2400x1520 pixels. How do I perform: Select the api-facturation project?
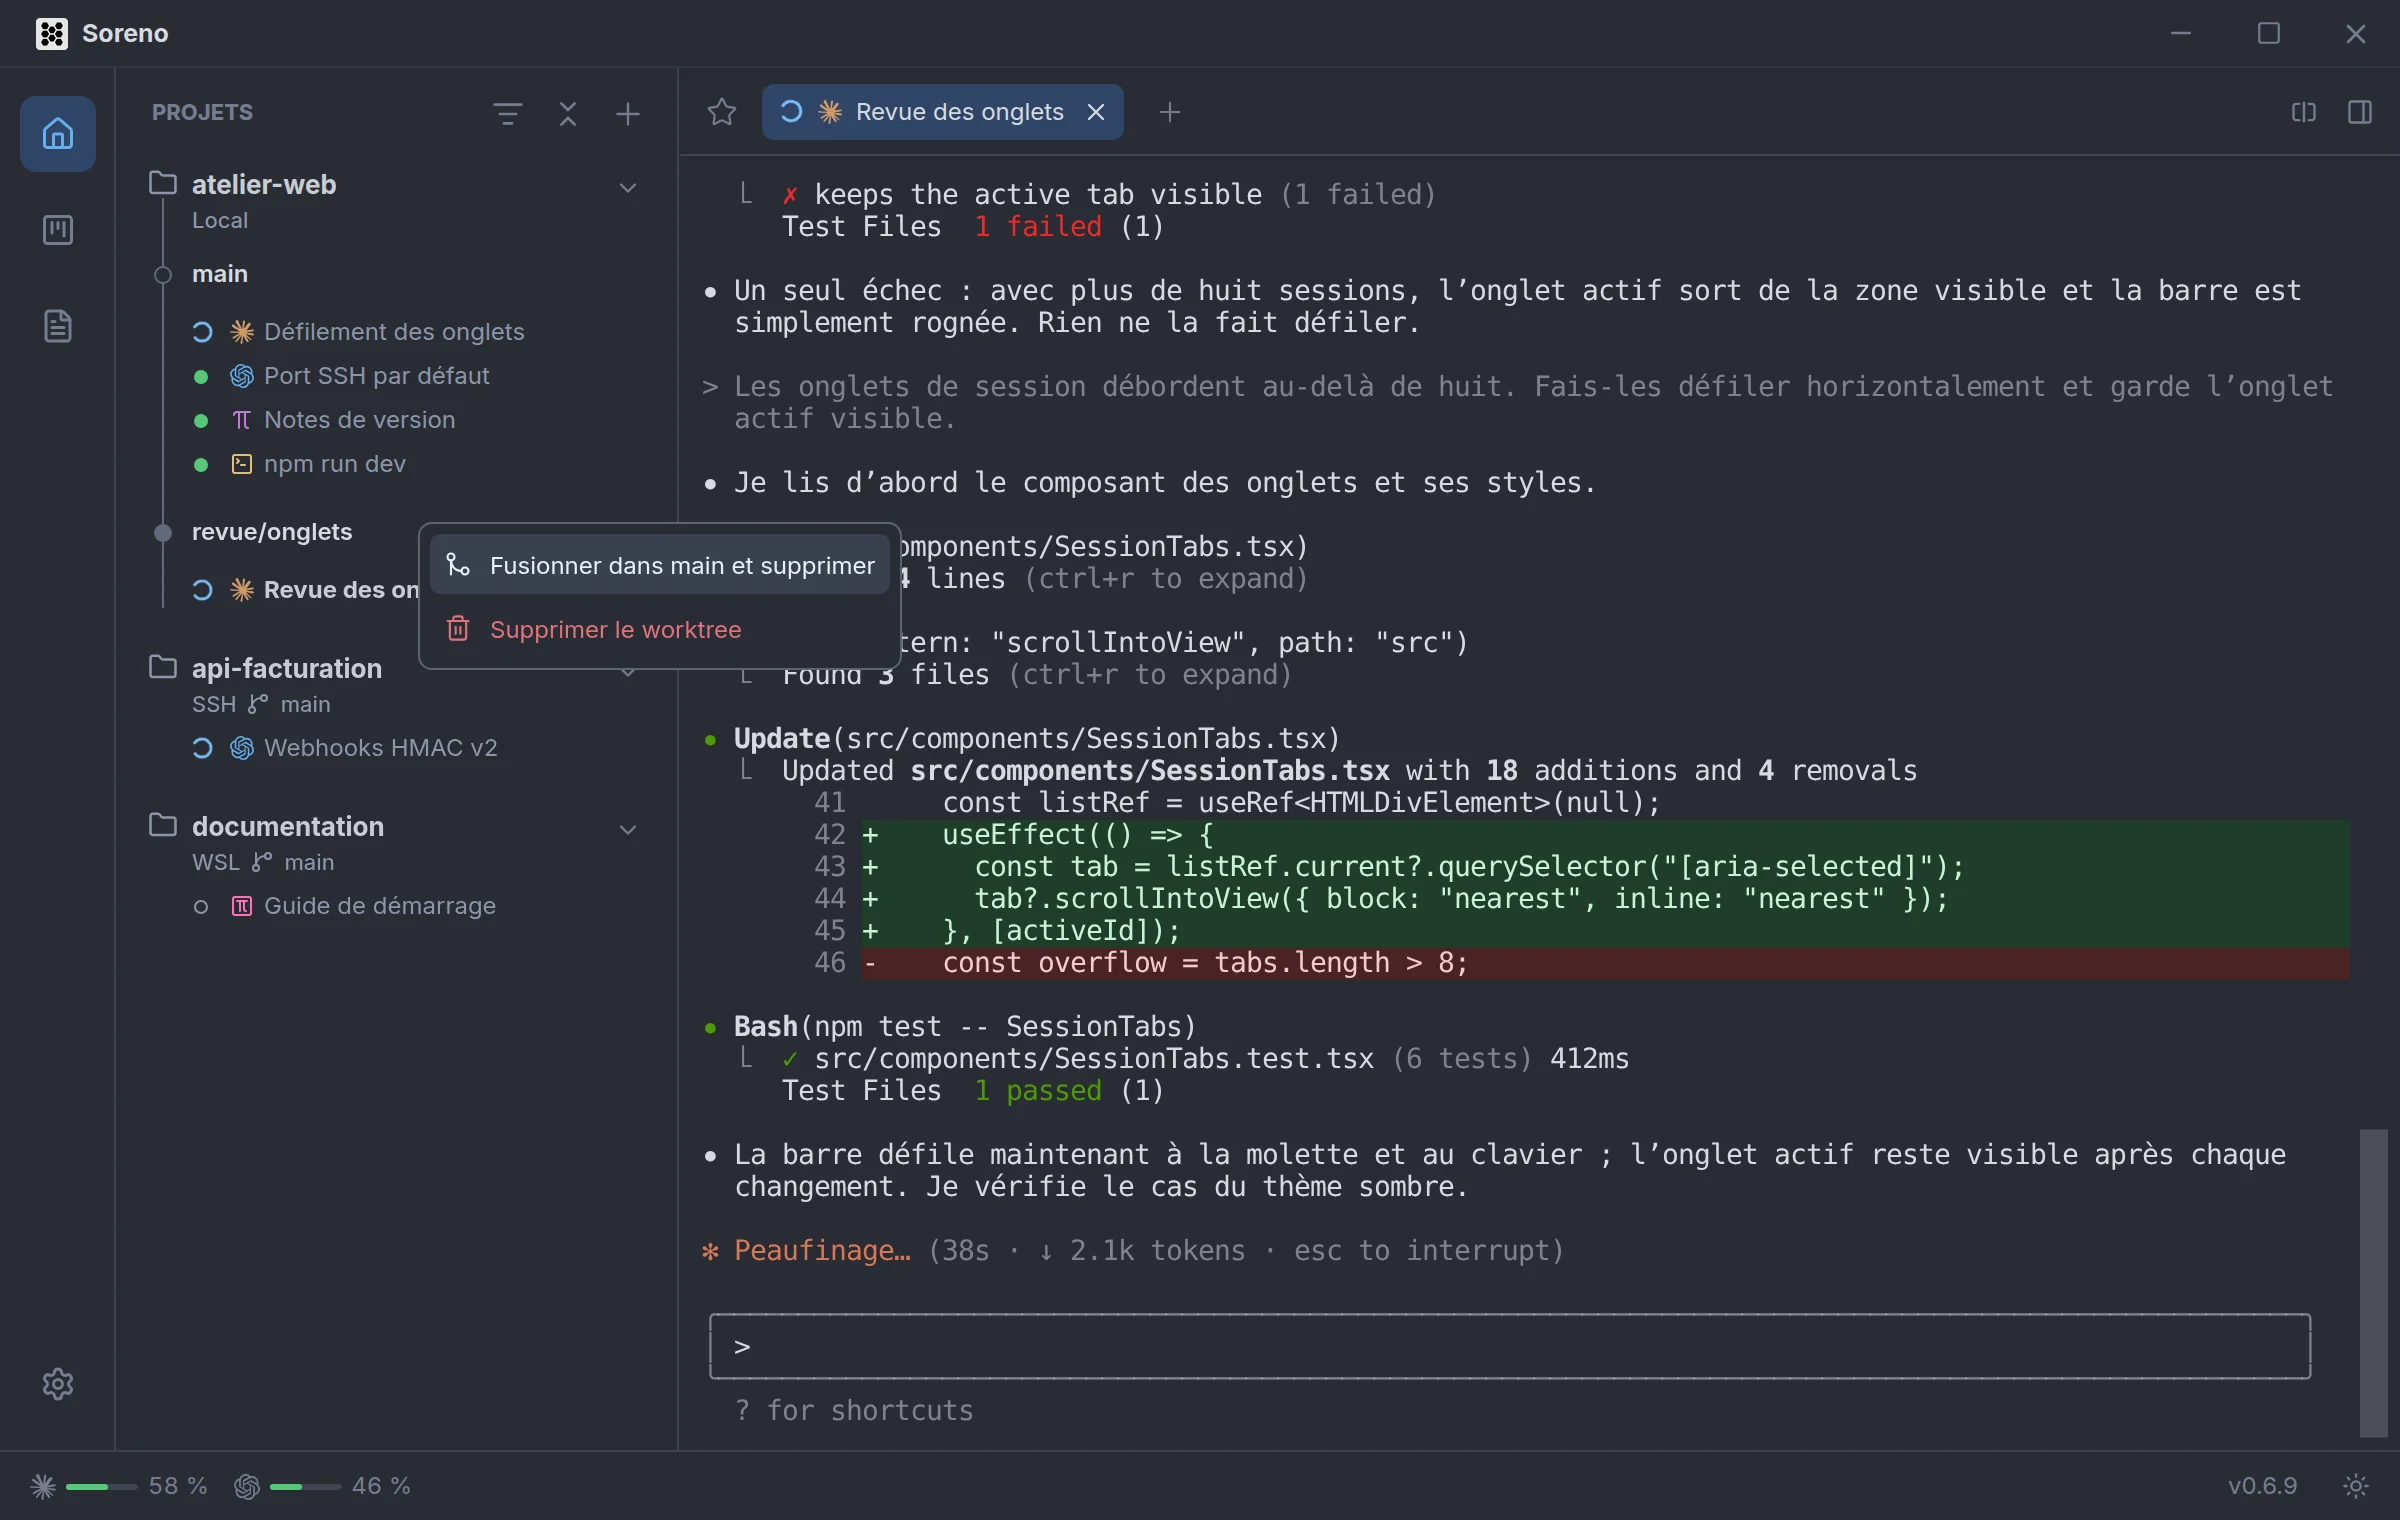point(287,668)
